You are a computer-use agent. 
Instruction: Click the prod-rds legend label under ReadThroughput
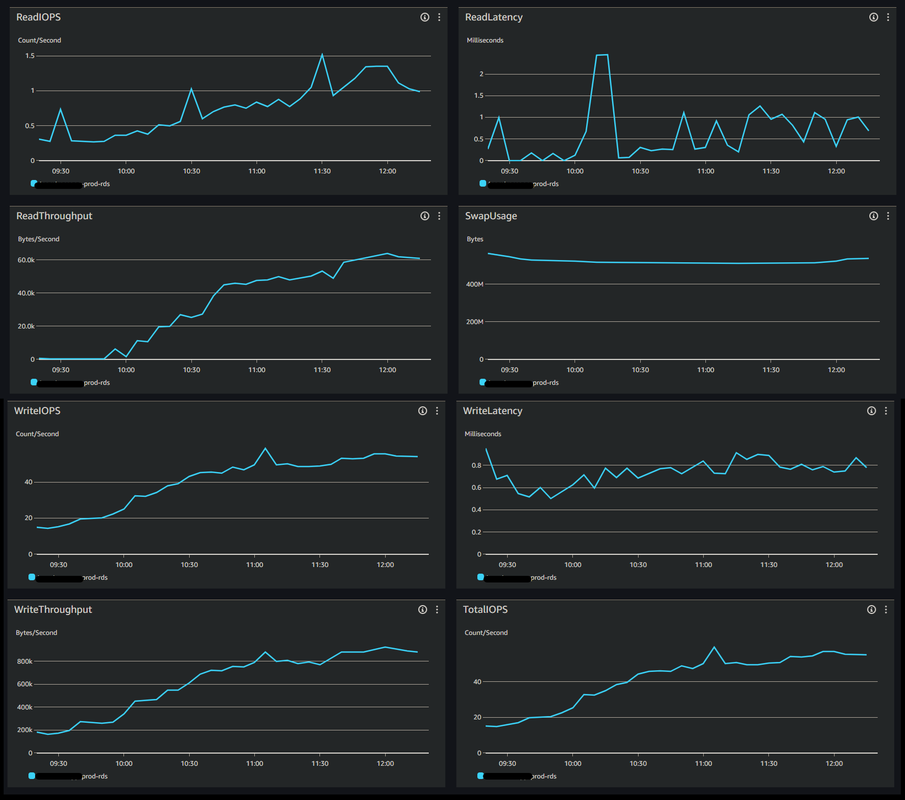[96, 383]
